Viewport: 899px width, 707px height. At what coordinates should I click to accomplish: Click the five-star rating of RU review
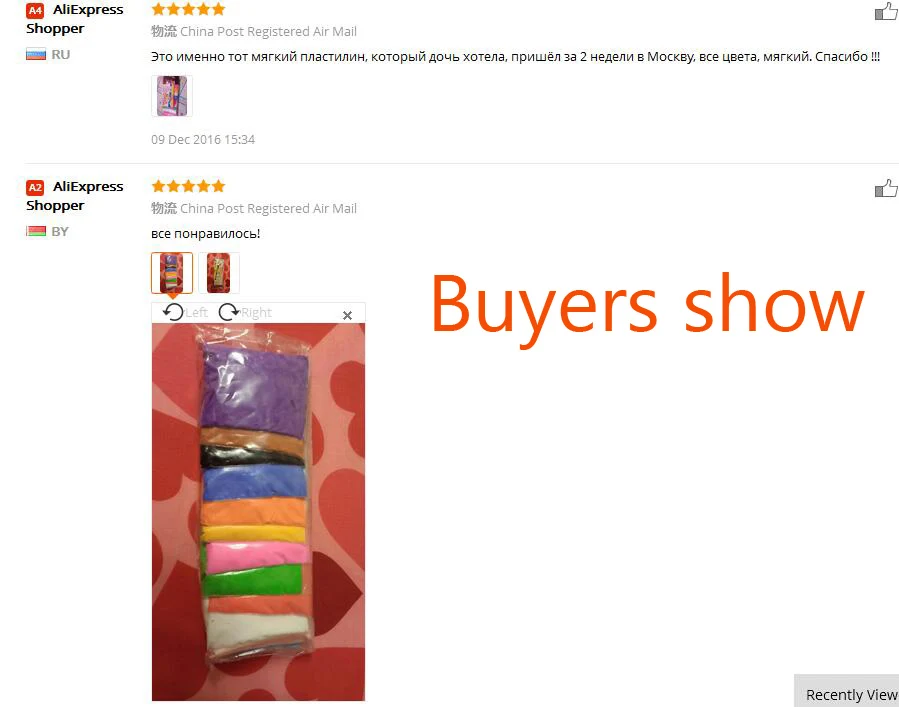pos(188,9)
